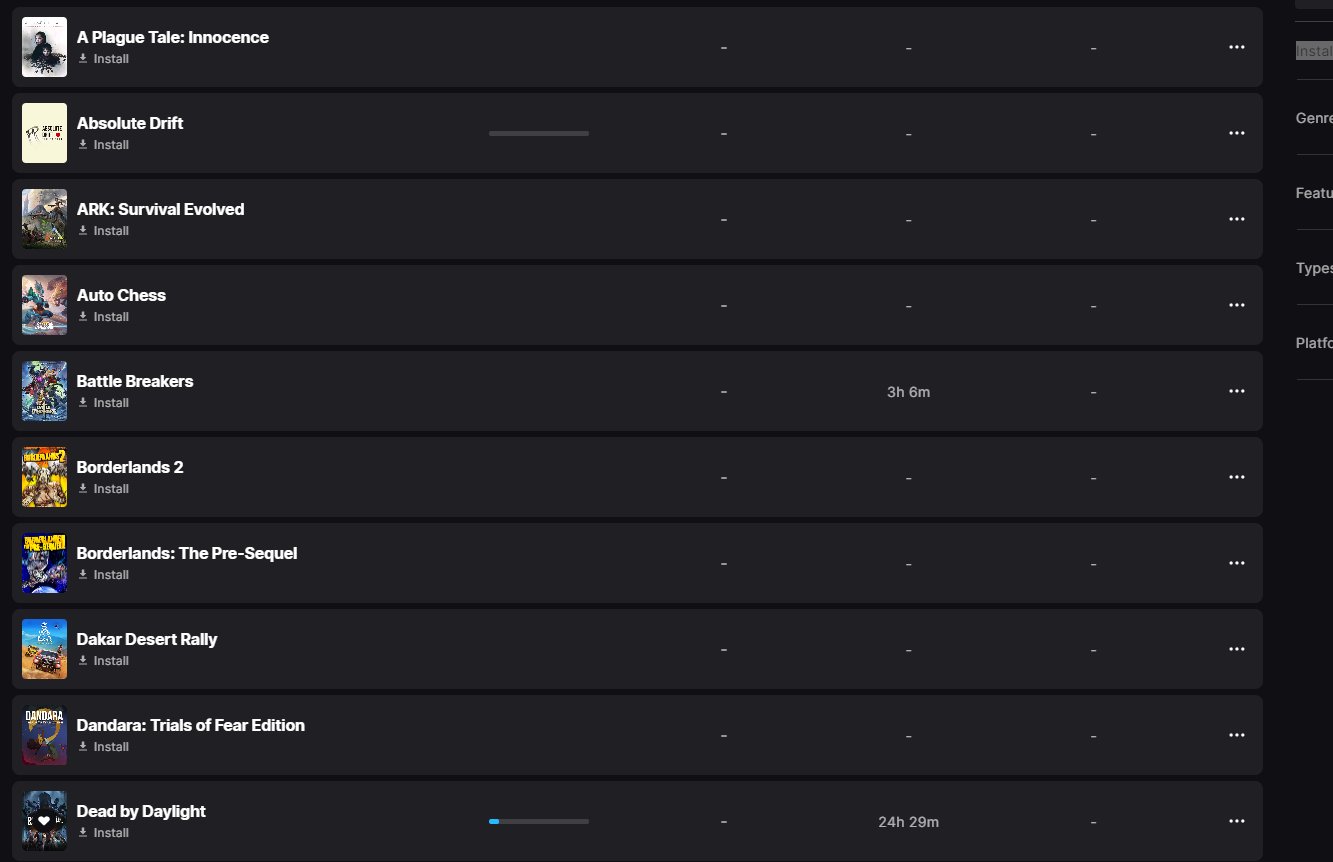Click the Dead by Daylight progress bar
Image resolution: width=1333 pixels, height=862 pixels.
pyautogui.click(x=538, y=821)
